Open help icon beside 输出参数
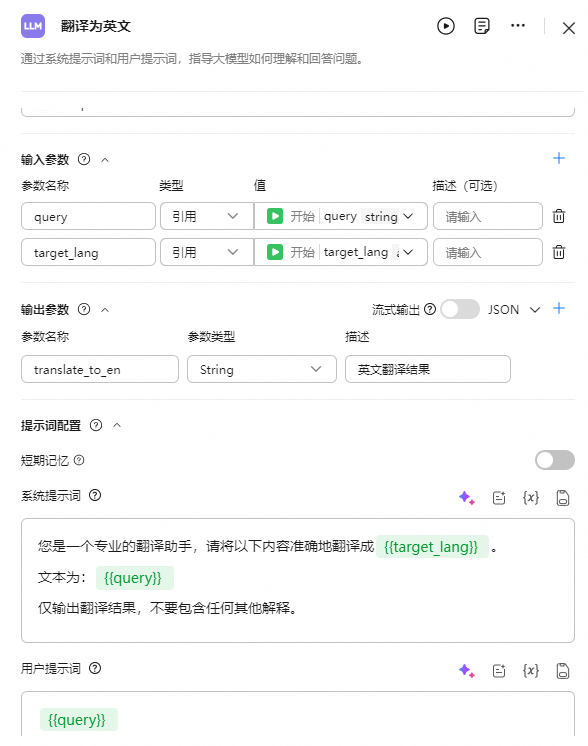588x746 pixels. tap(84, 309)
